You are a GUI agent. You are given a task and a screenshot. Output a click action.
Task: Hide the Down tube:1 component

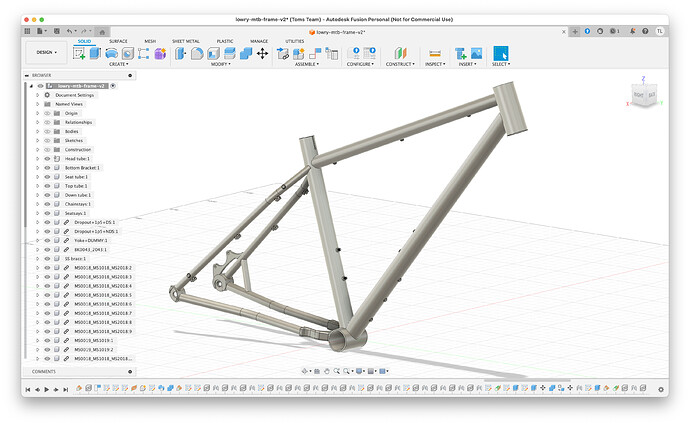coord(47,195)
